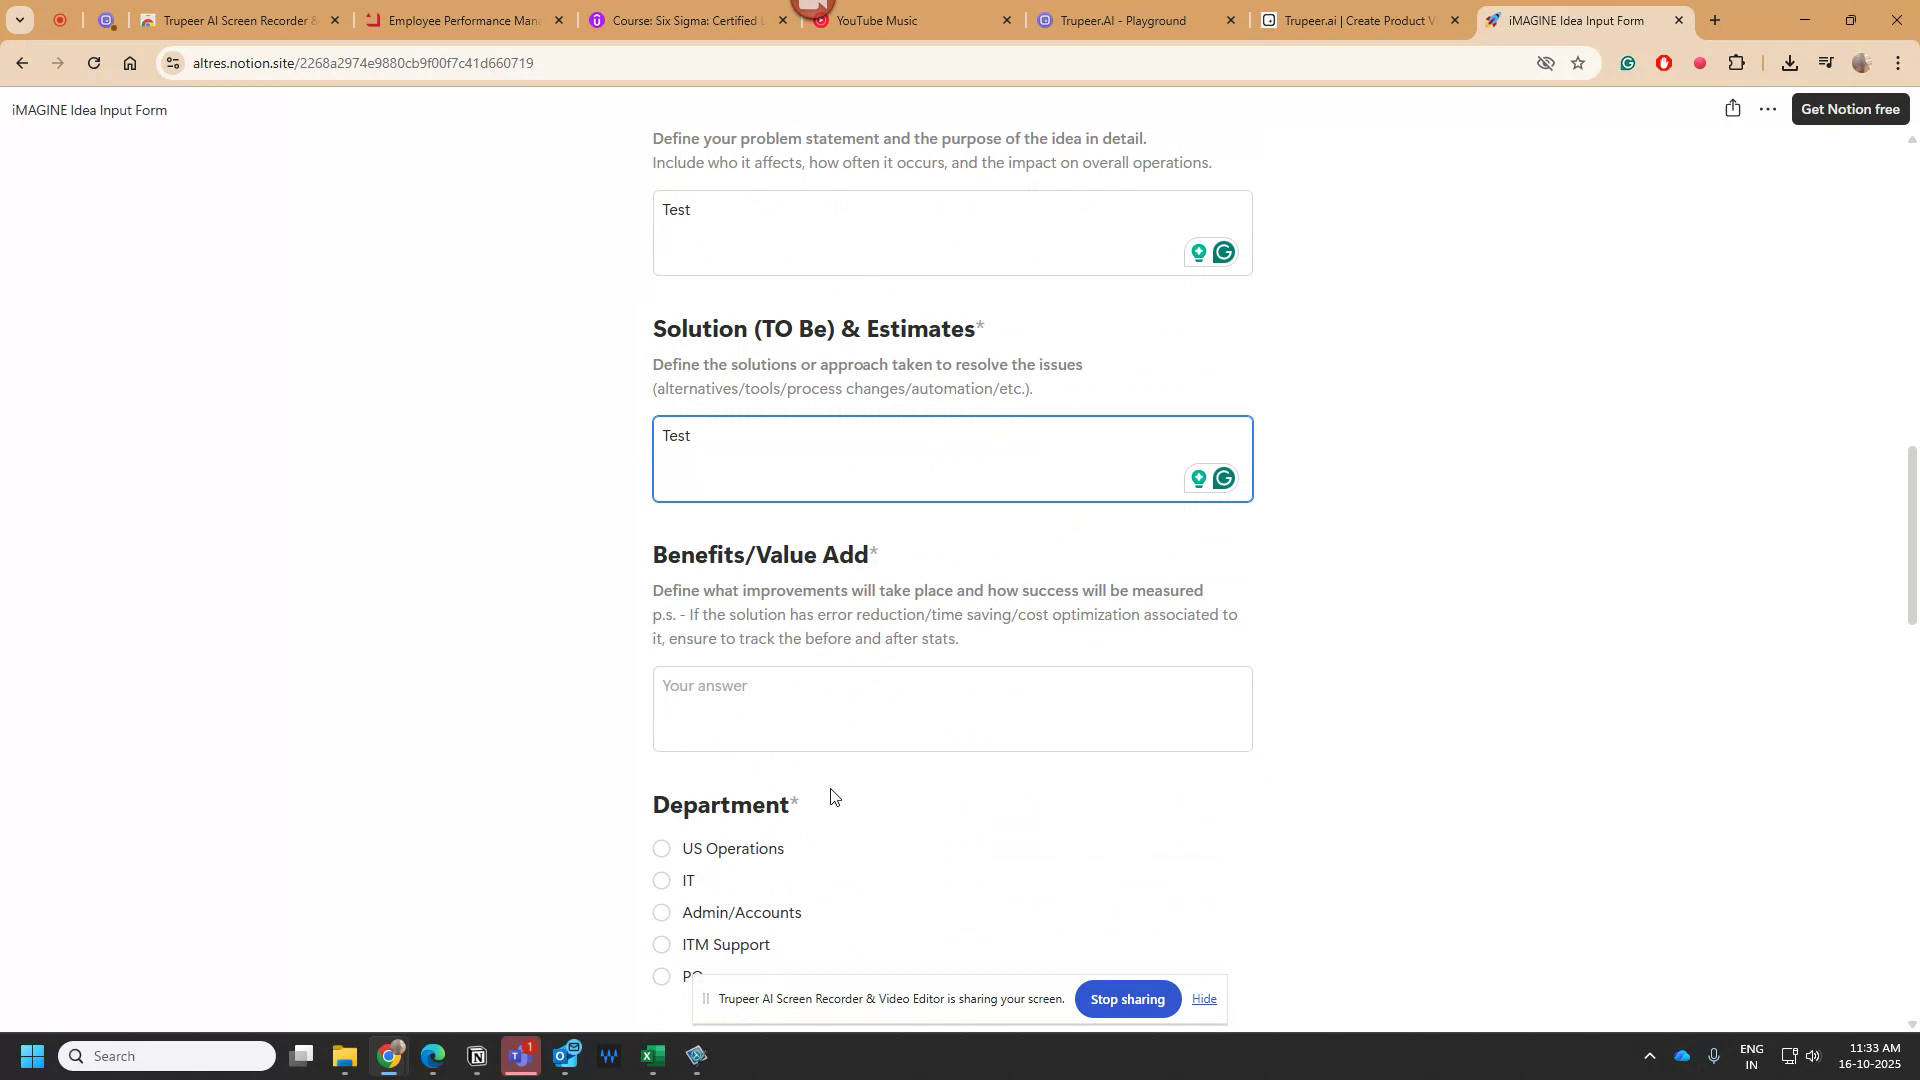Open the tab search chevron at top left

point(19,20)
